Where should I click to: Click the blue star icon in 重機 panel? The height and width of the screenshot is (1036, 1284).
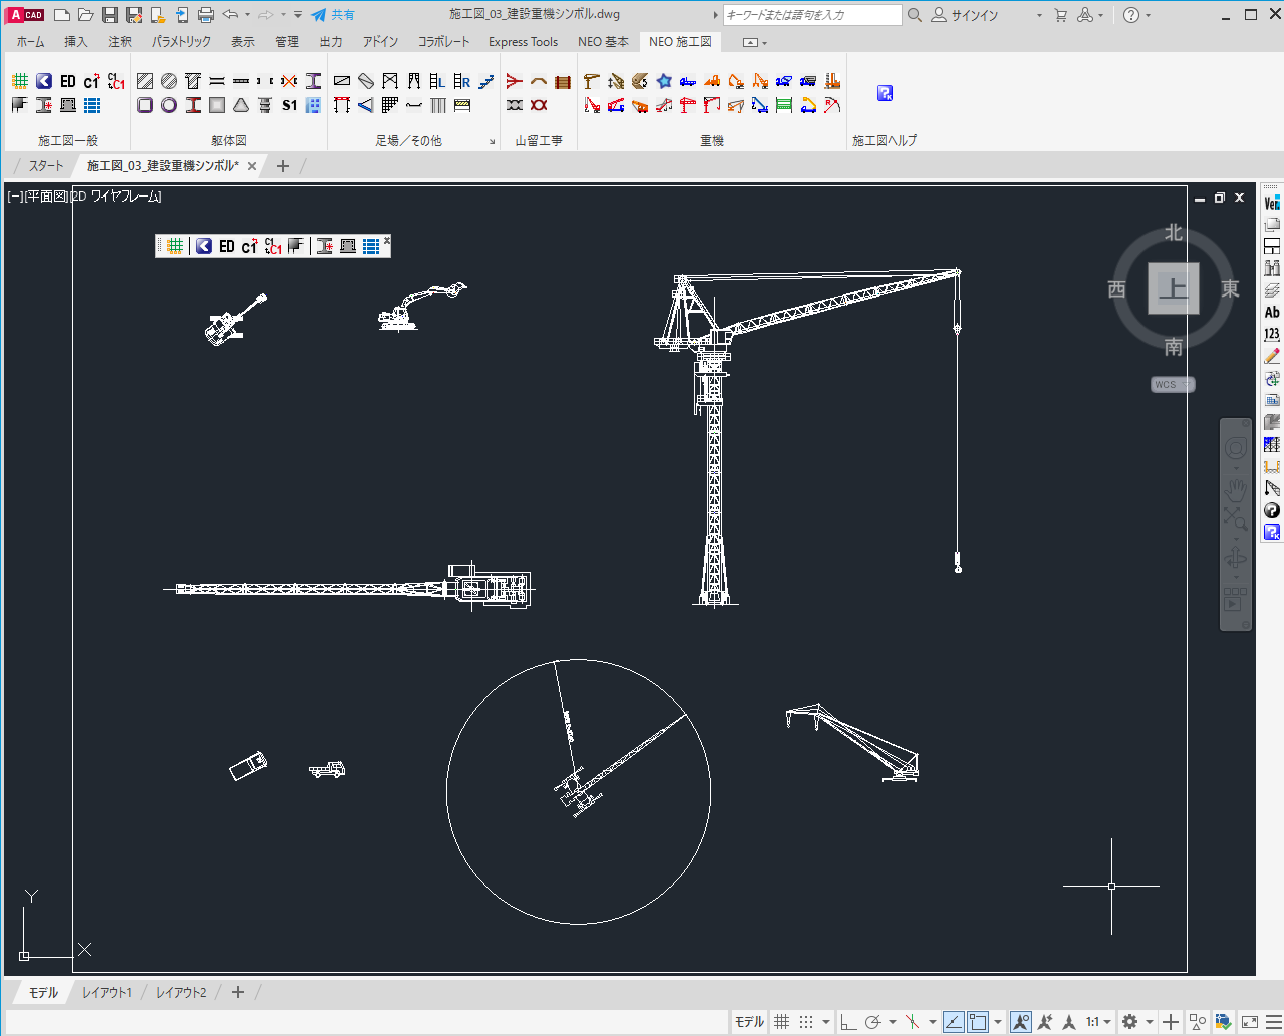click(664, 81)
